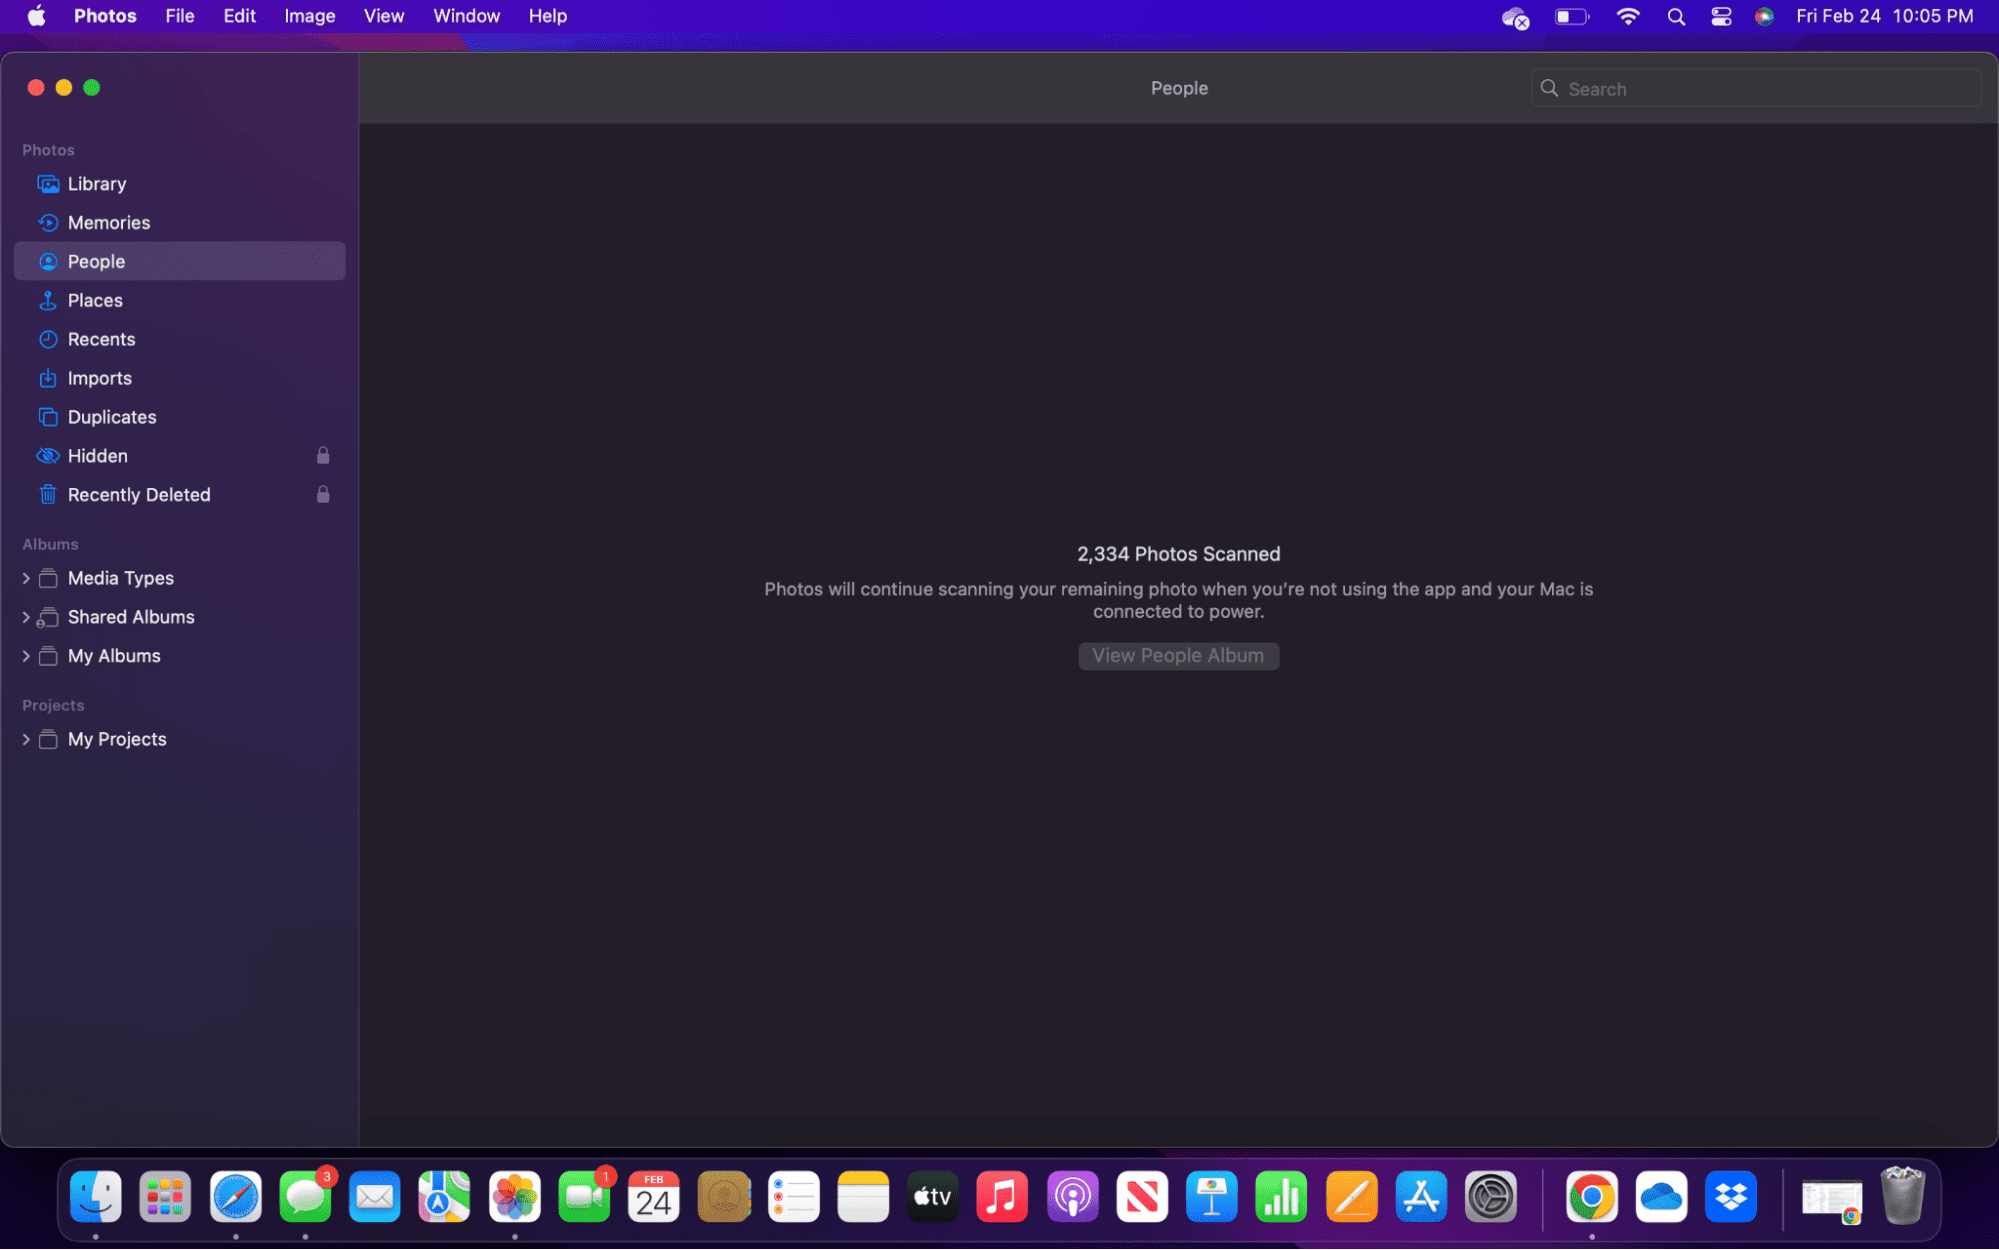Click the date and time in menu bar
This screenshot has width=1999, height=1250.
point(1884,16)
